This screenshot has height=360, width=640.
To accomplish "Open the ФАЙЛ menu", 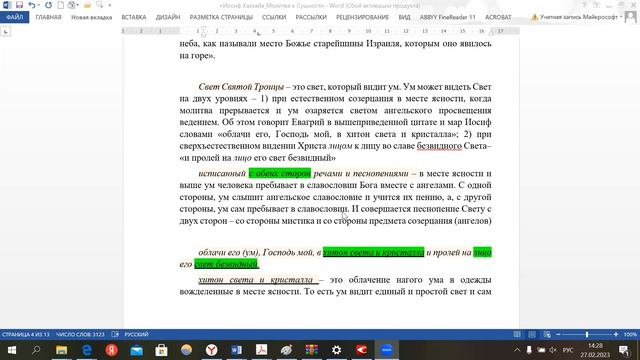I will (15, 17).
